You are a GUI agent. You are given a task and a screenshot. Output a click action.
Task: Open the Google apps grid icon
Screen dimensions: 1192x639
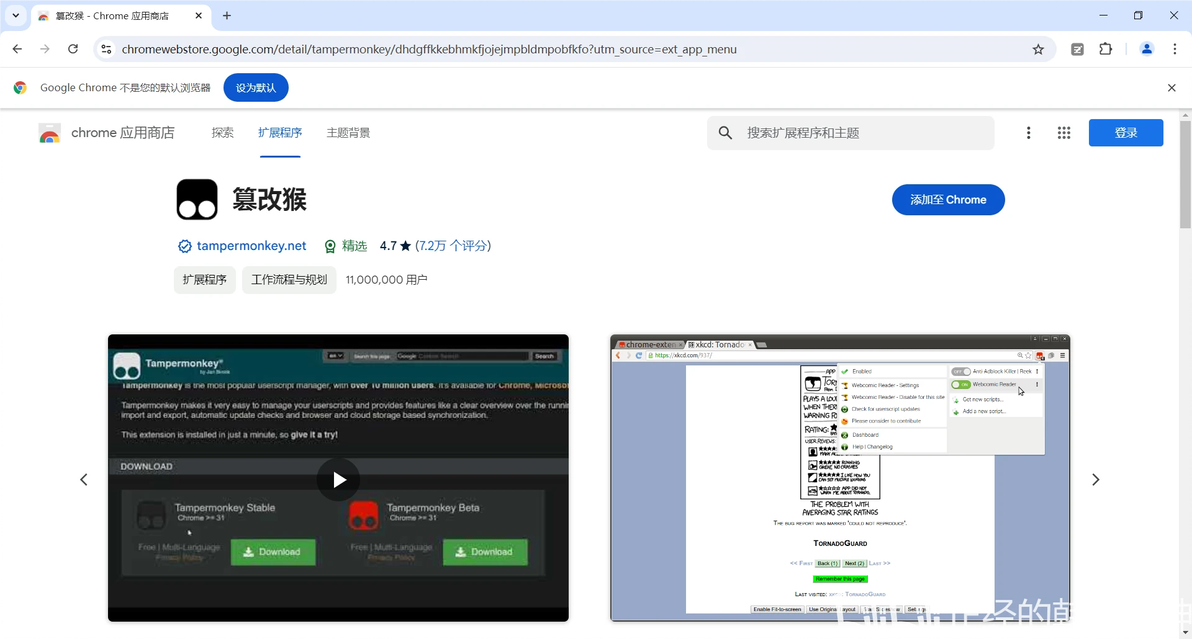pos(1064,133)
